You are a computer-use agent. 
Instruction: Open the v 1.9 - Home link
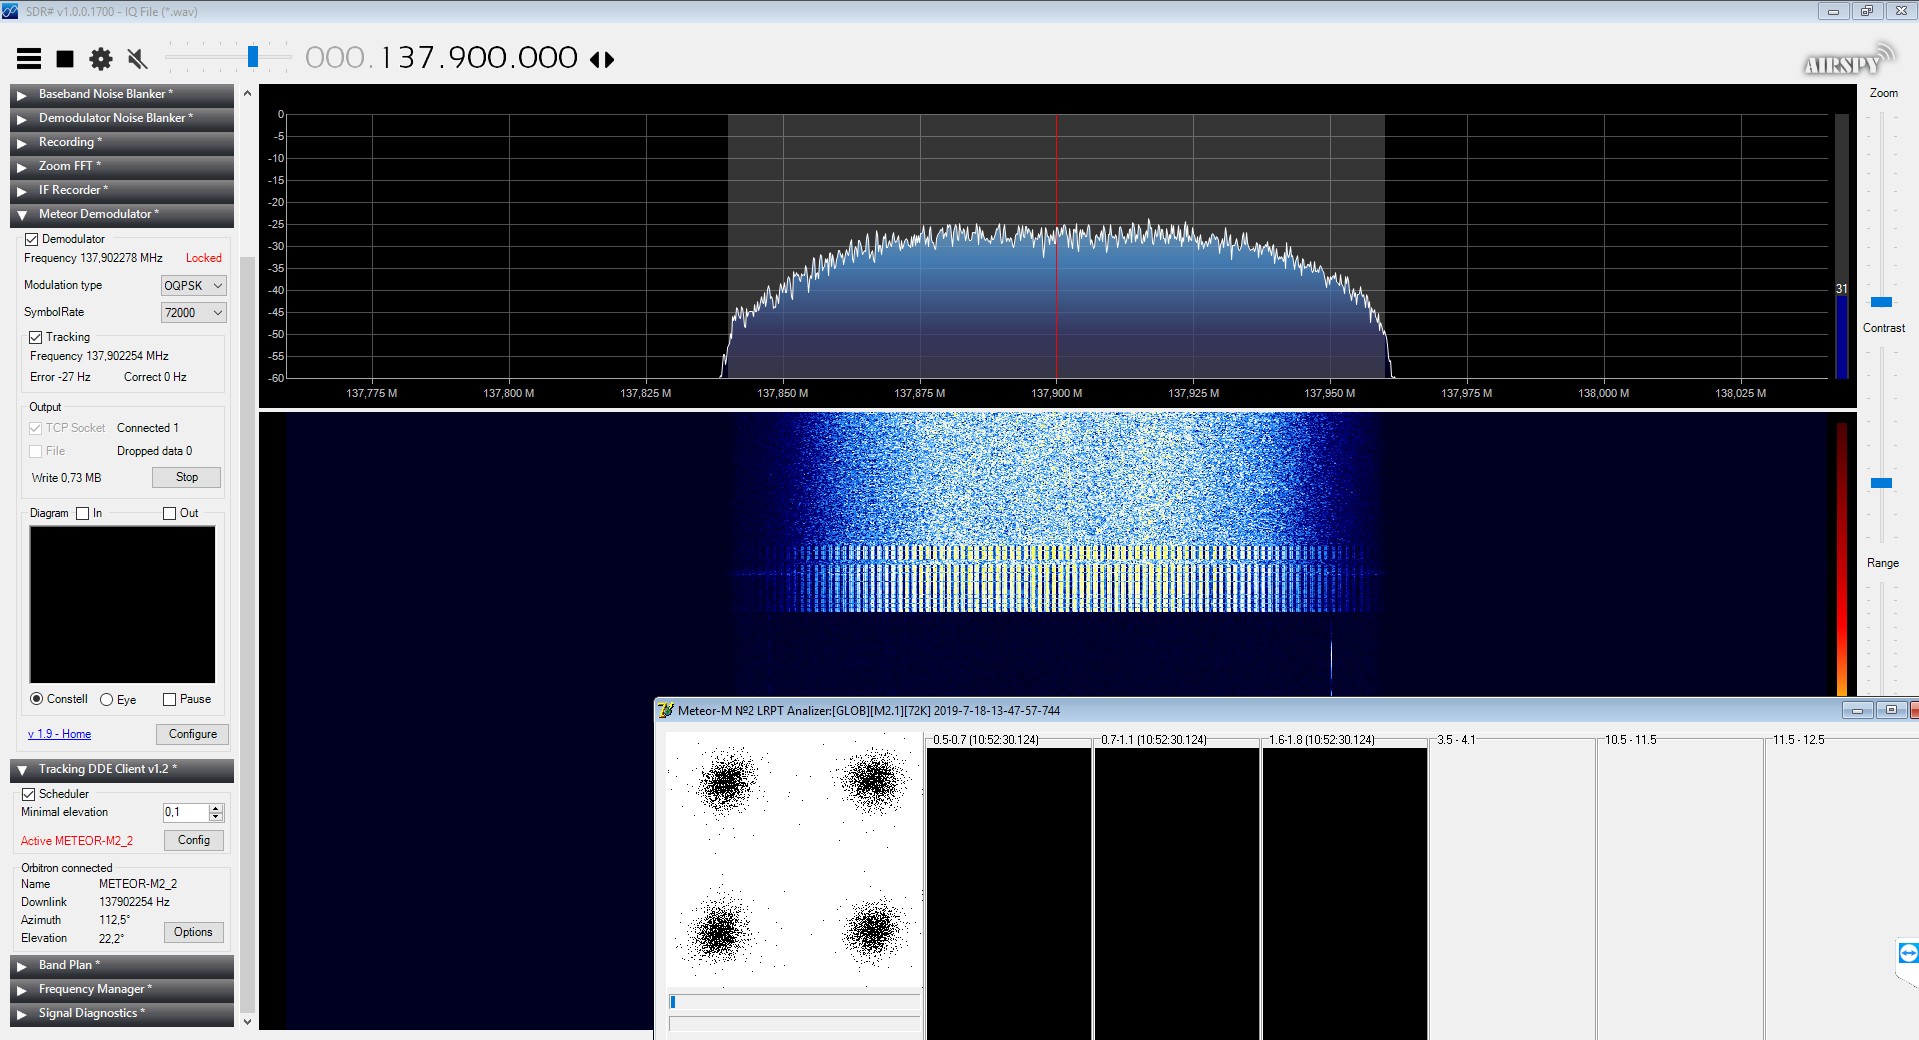tap(59, 734)
